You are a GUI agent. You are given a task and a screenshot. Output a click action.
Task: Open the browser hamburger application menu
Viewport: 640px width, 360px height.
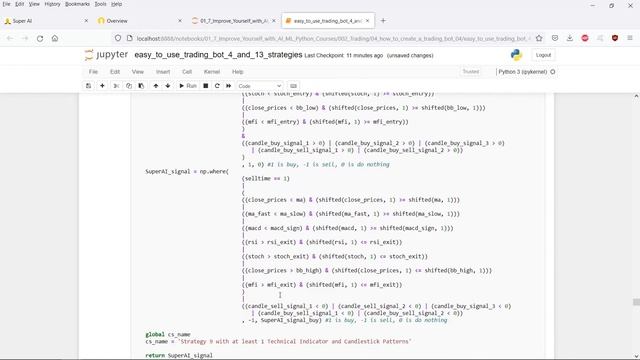(x=630, y=38)
